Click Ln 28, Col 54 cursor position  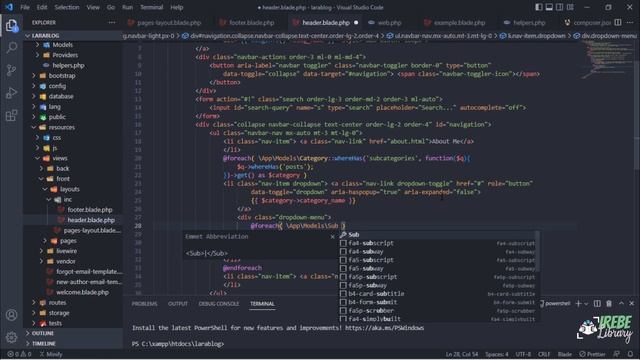462,354
